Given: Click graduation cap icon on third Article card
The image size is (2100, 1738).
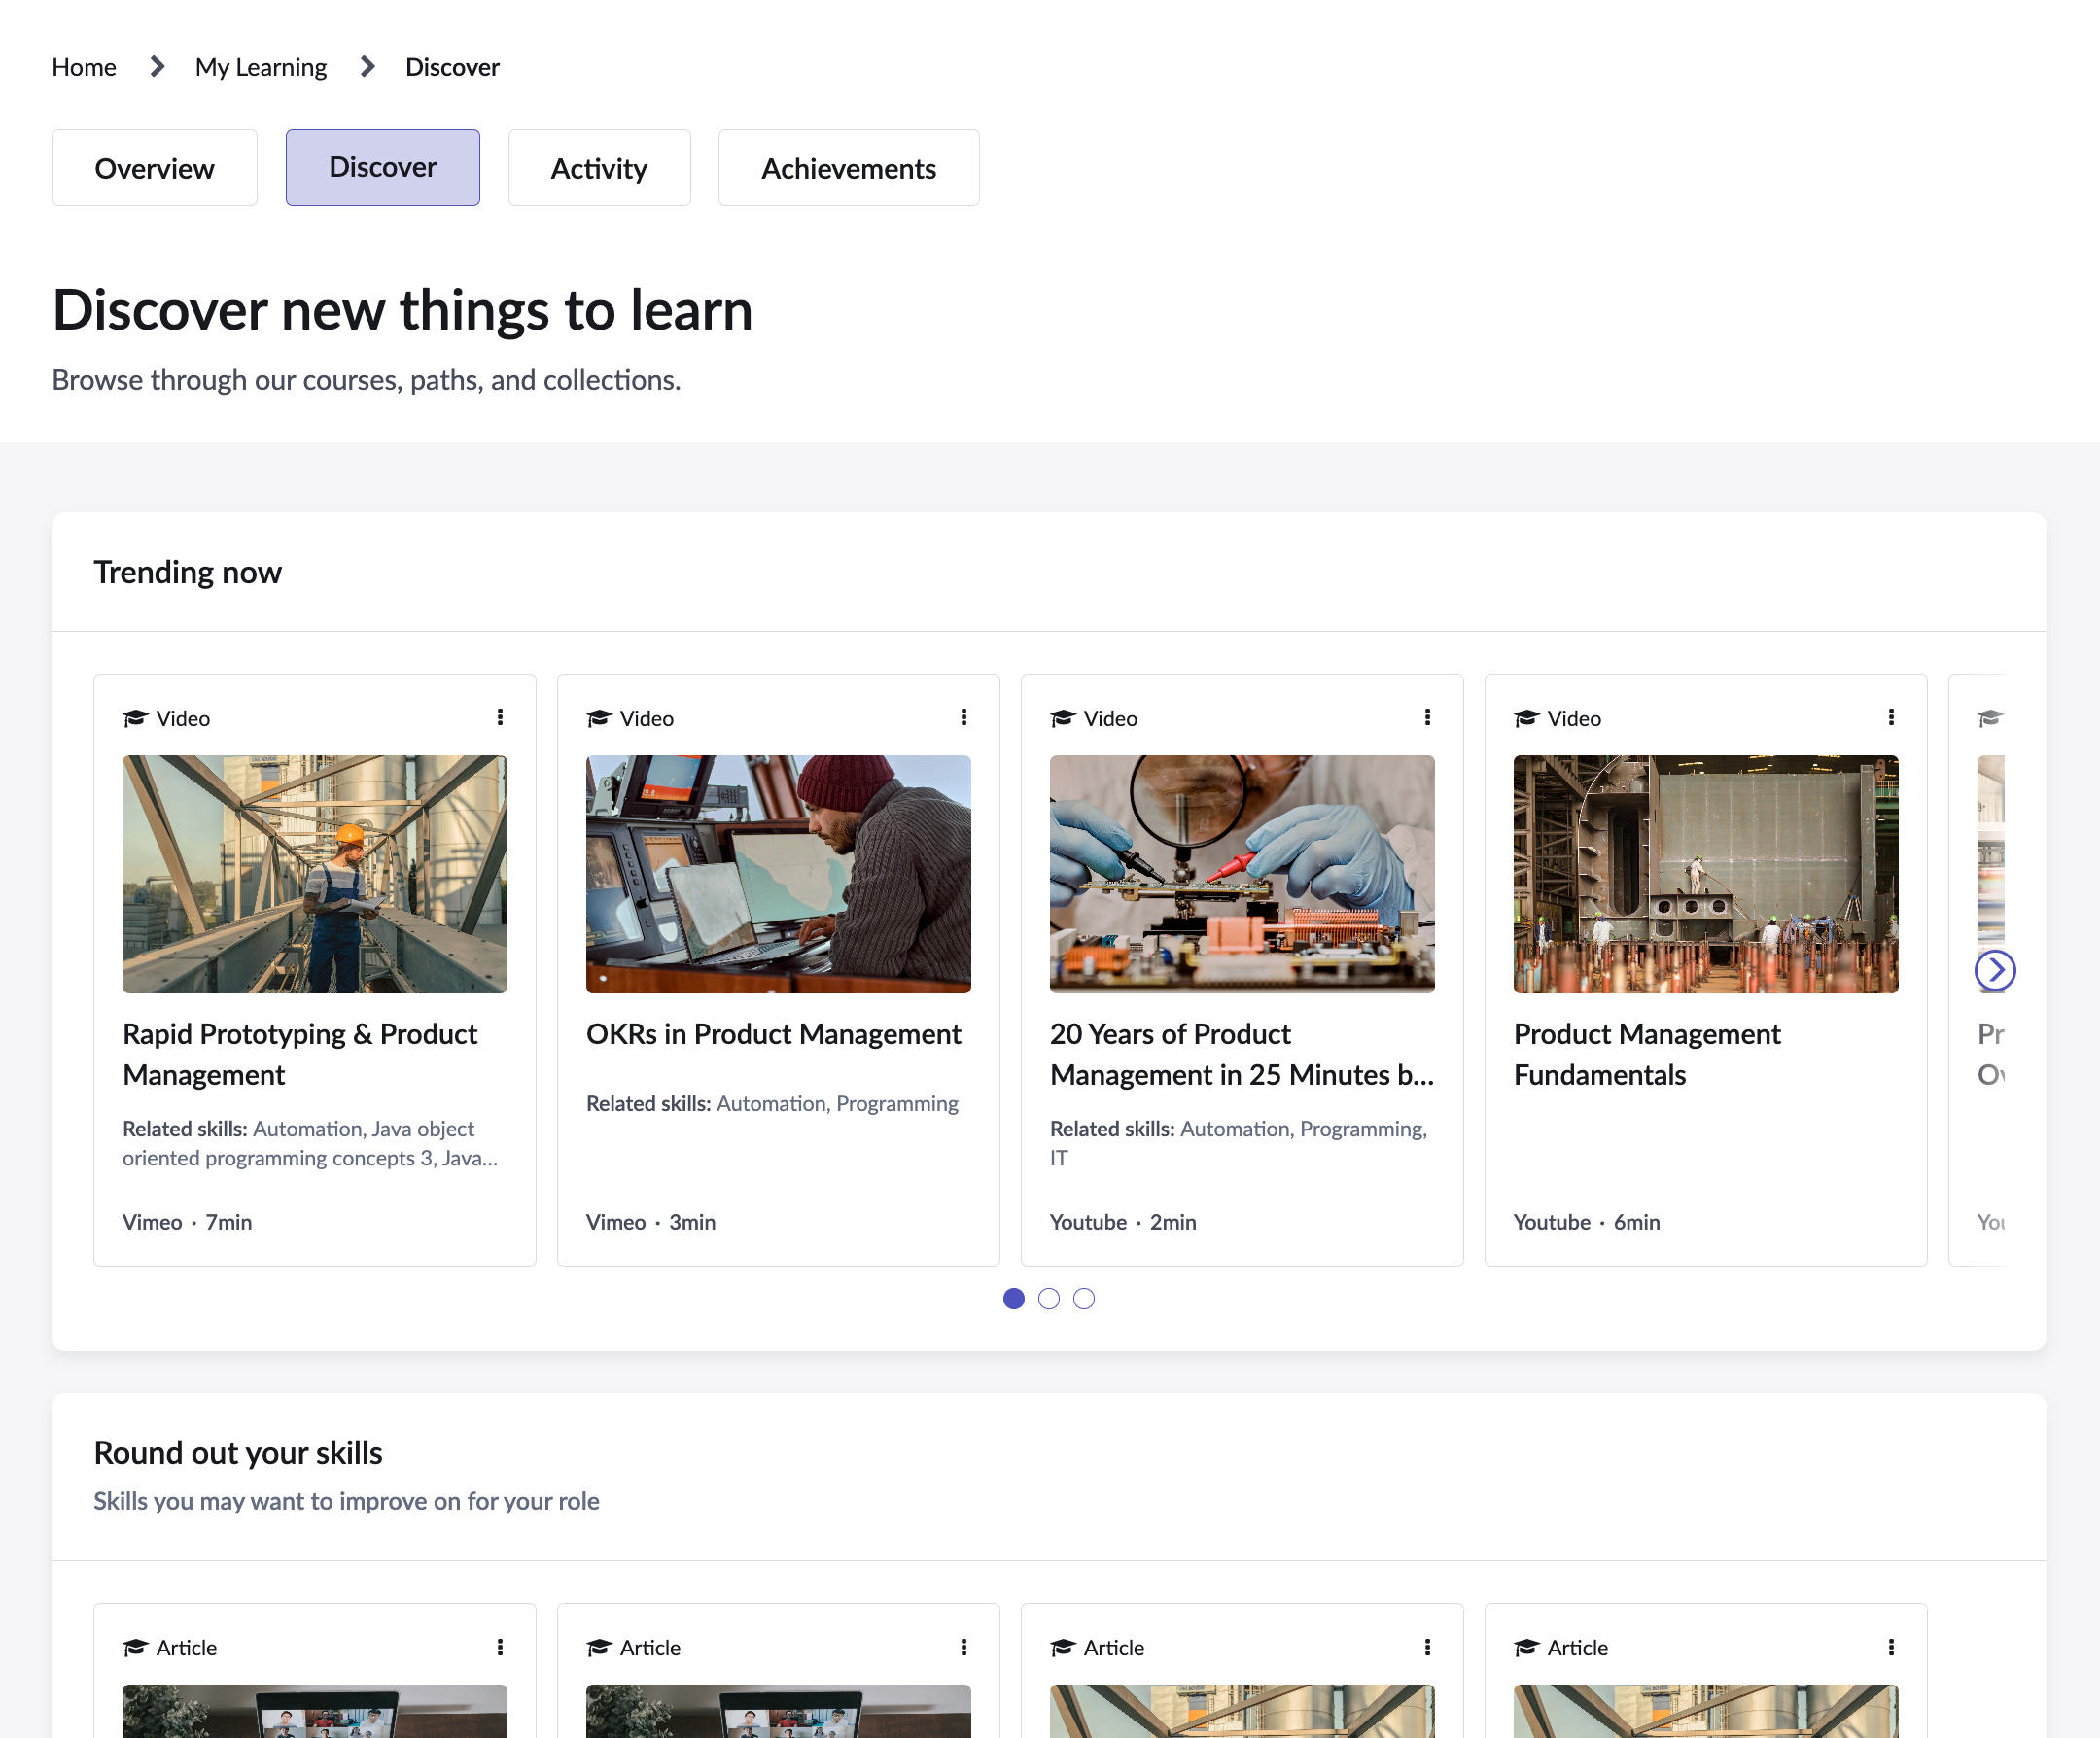Looking at the screenshot, I should tap(1063, 1647).
